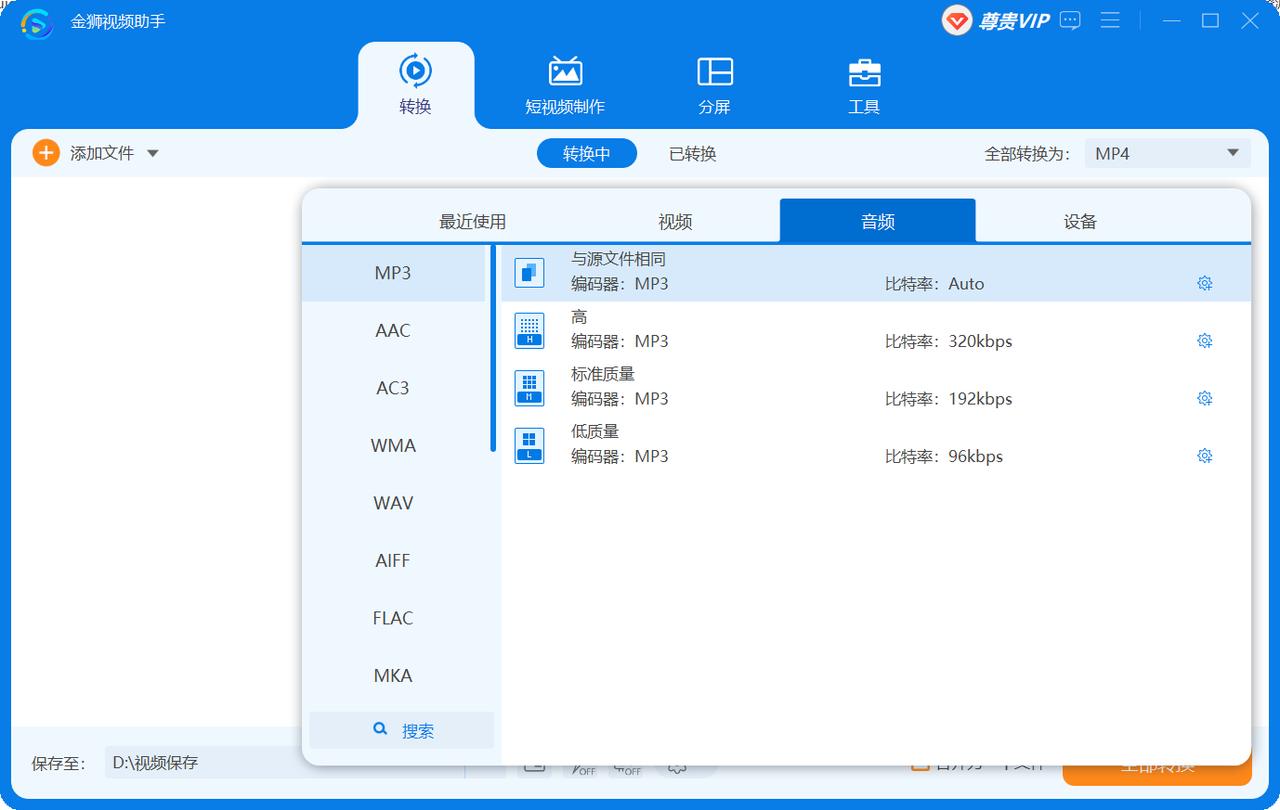1280x810 pixels.
Task: Open settings gear for the 320kbps MP3 preset
Action: (x=1204, y=340)
